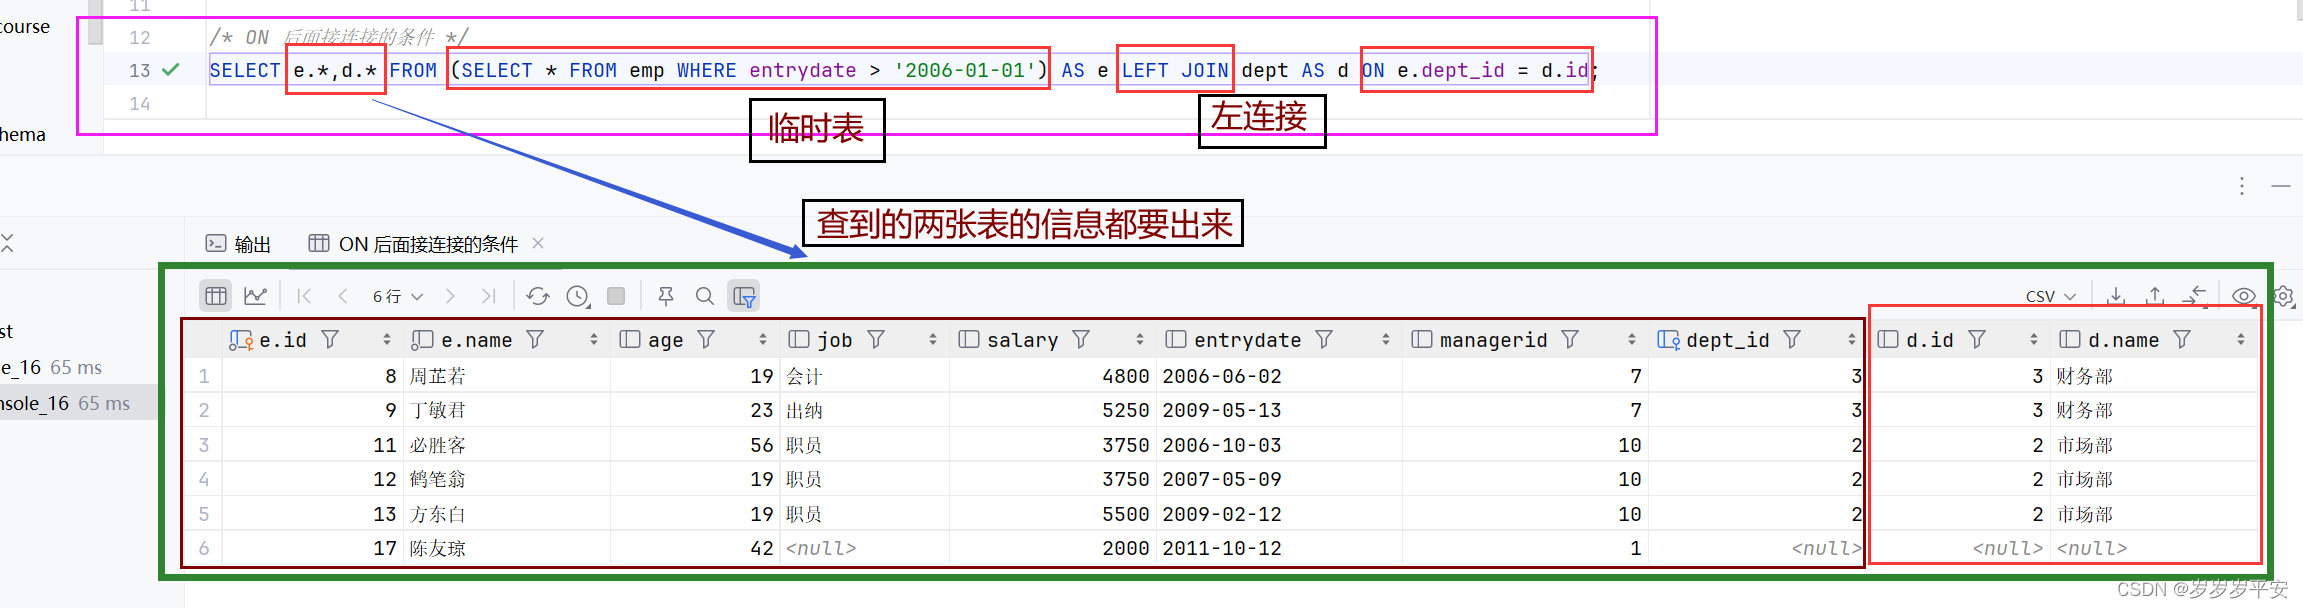Screen dimensions: 2303x608
Task: Click the filter funnel on age column
Action: click(x=706, y=340)
